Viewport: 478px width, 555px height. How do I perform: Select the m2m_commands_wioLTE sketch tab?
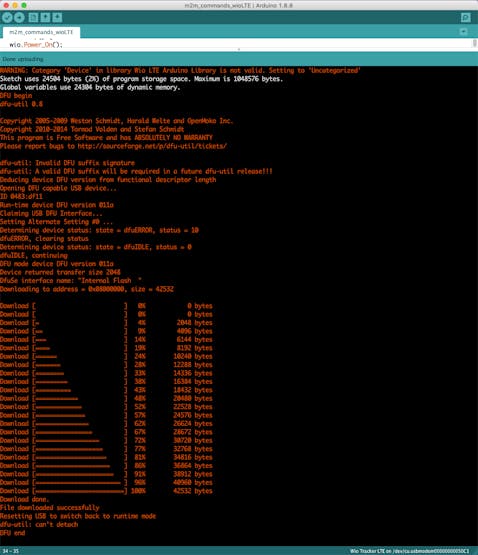point(41,32)
